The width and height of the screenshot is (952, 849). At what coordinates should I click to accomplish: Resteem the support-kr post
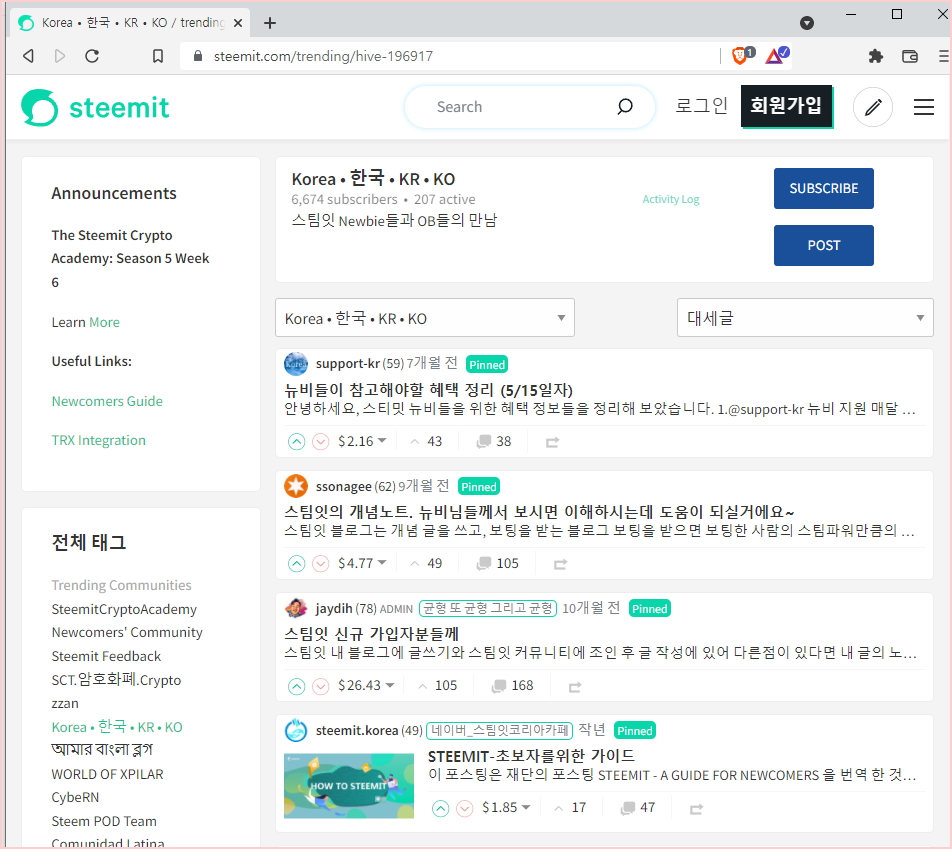[552, 442]
